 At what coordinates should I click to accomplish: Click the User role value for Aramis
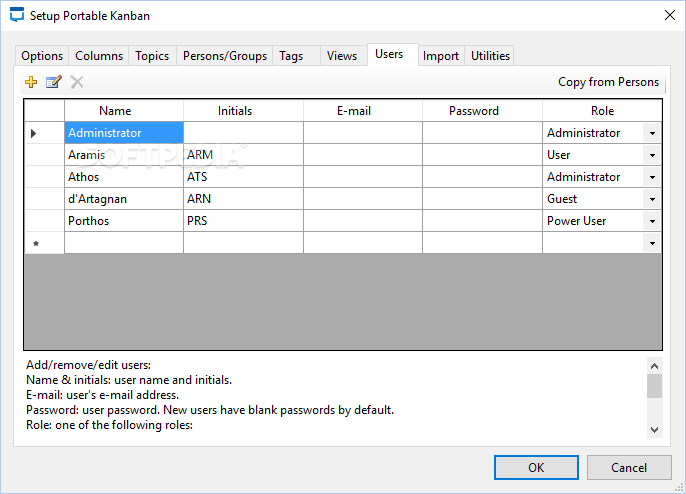[x=558, y=155]
